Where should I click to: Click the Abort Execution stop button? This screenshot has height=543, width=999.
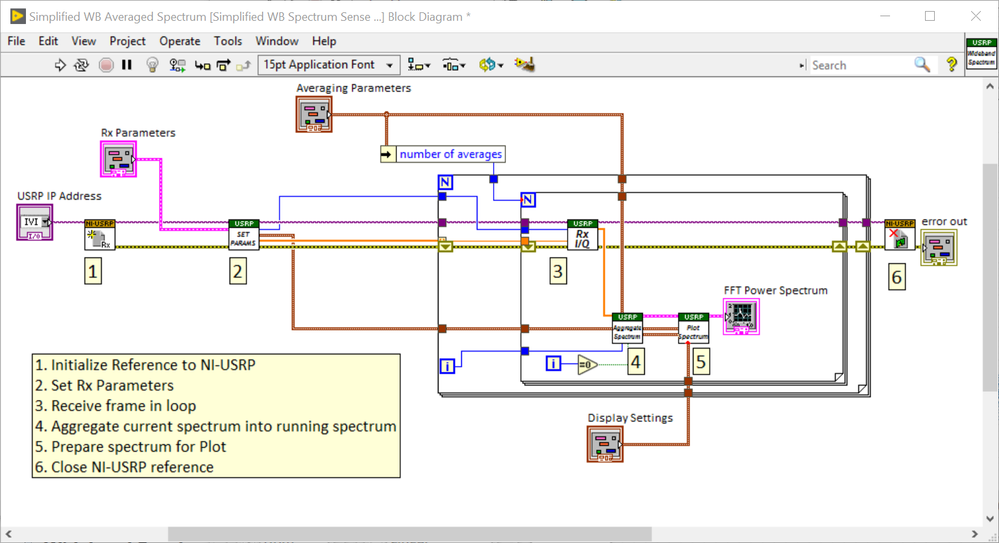pos(106,65)
